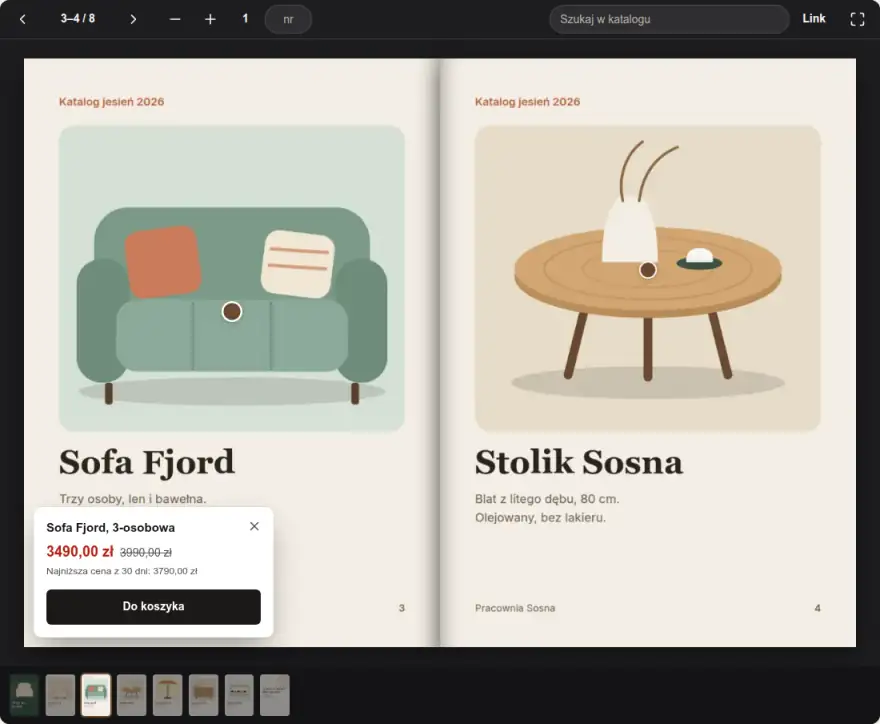The height and width of the screenshot is (724, 880).
Task: Open the wooden cabinet thumbnail
Action: click(x=204, y=695)
